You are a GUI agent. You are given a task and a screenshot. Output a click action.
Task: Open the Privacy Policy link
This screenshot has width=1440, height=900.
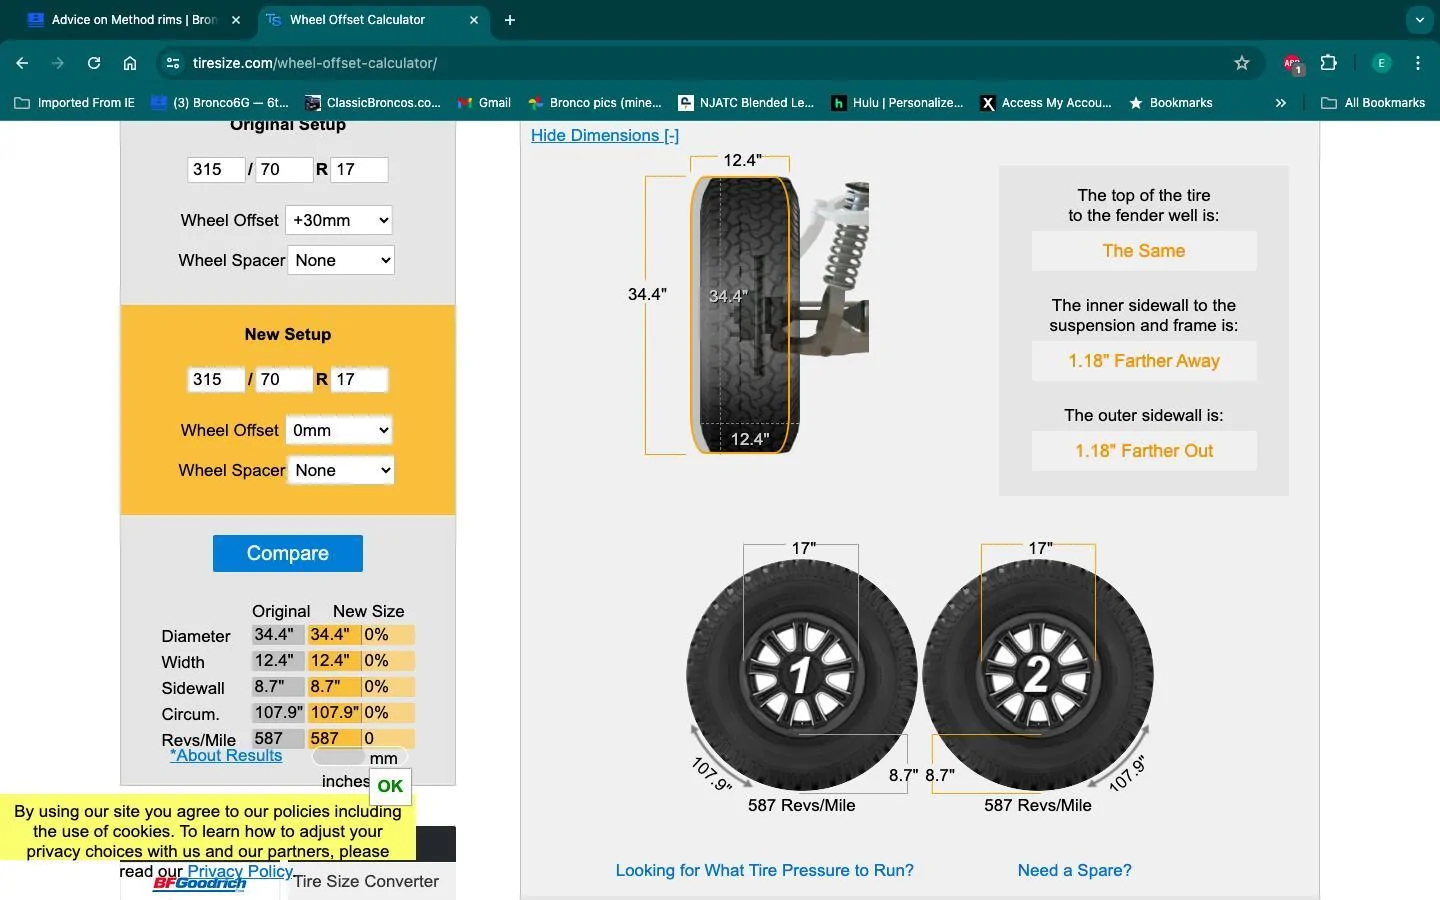tap(240, 871)
